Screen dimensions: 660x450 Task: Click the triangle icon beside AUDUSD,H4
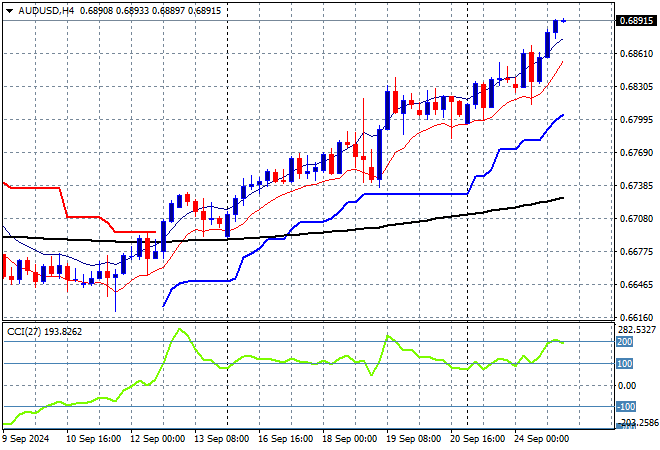click(x=9, y=8)
